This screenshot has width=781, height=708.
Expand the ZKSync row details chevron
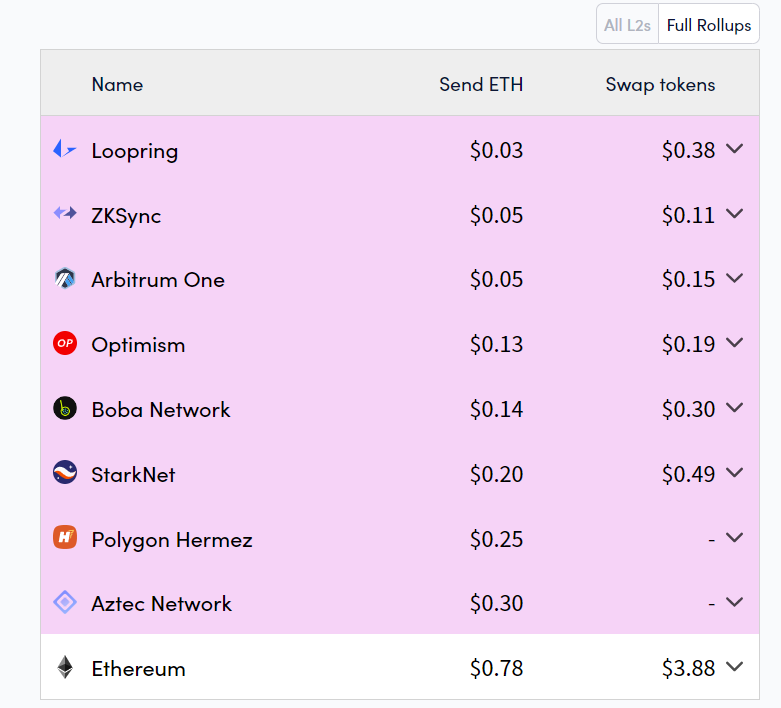[x=735, y=213]
